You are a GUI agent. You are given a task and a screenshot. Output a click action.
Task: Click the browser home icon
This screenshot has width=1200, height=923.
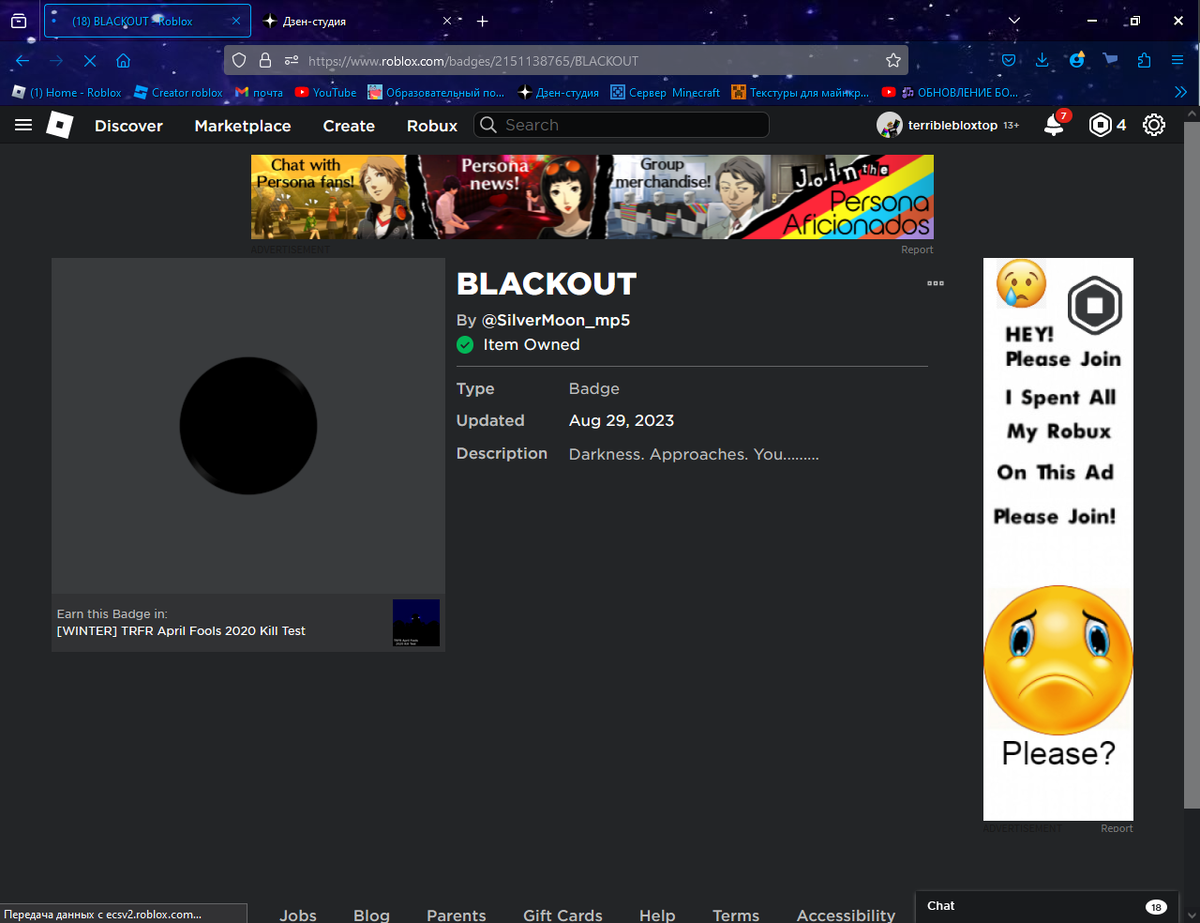[123, 61]
